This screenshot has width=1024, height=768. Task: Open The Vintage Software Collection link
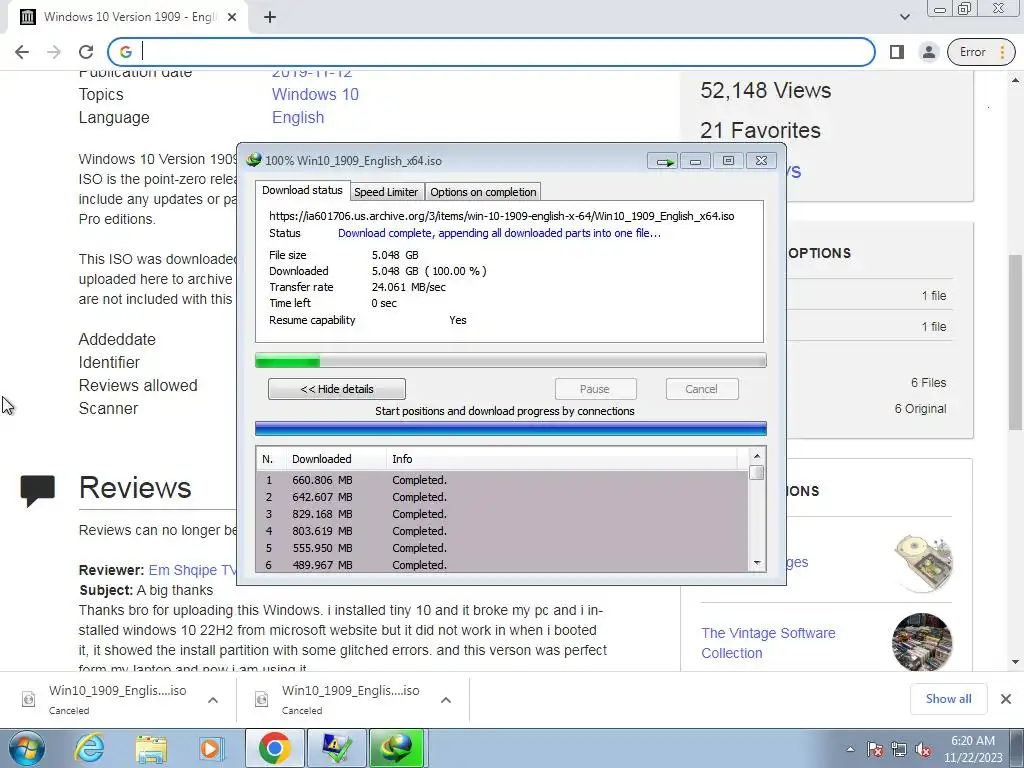[x=768, y=643]
